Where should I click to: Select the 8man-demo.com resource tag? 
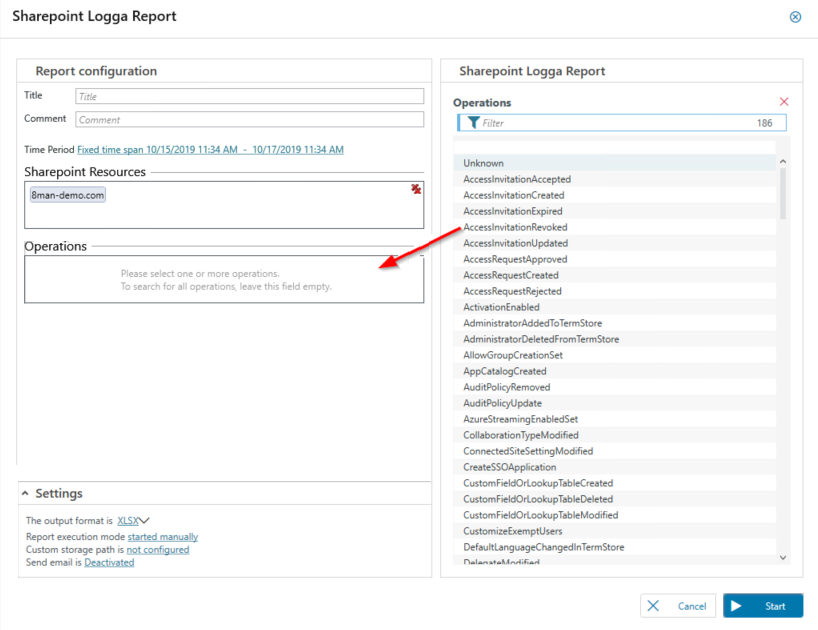click(68, 195)
